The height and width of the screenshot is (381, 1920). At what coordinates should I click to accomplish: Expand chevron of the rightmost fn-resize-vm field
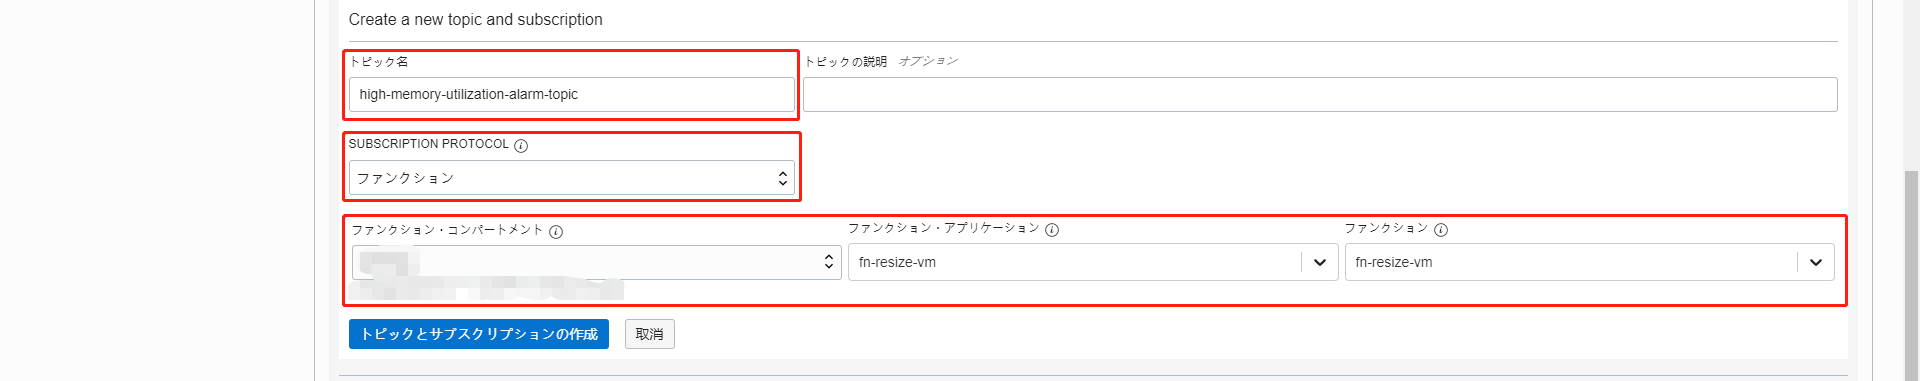tap(1815, 262)
